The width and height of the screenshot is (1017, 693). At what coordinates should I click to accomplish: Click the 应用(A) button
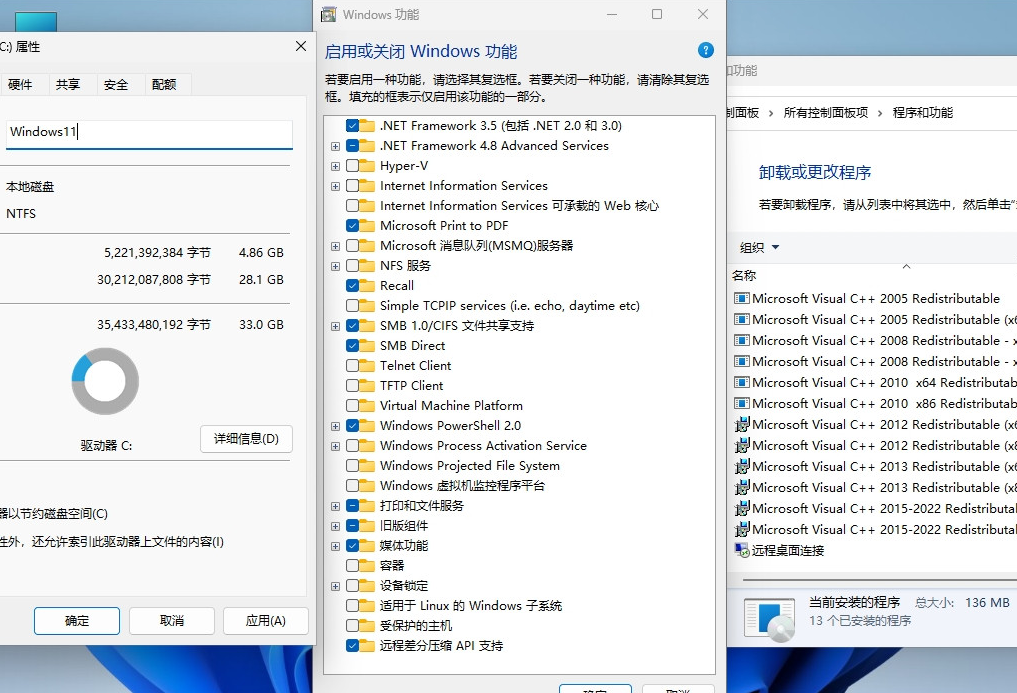pyautogui.click(x=266, y=621)
